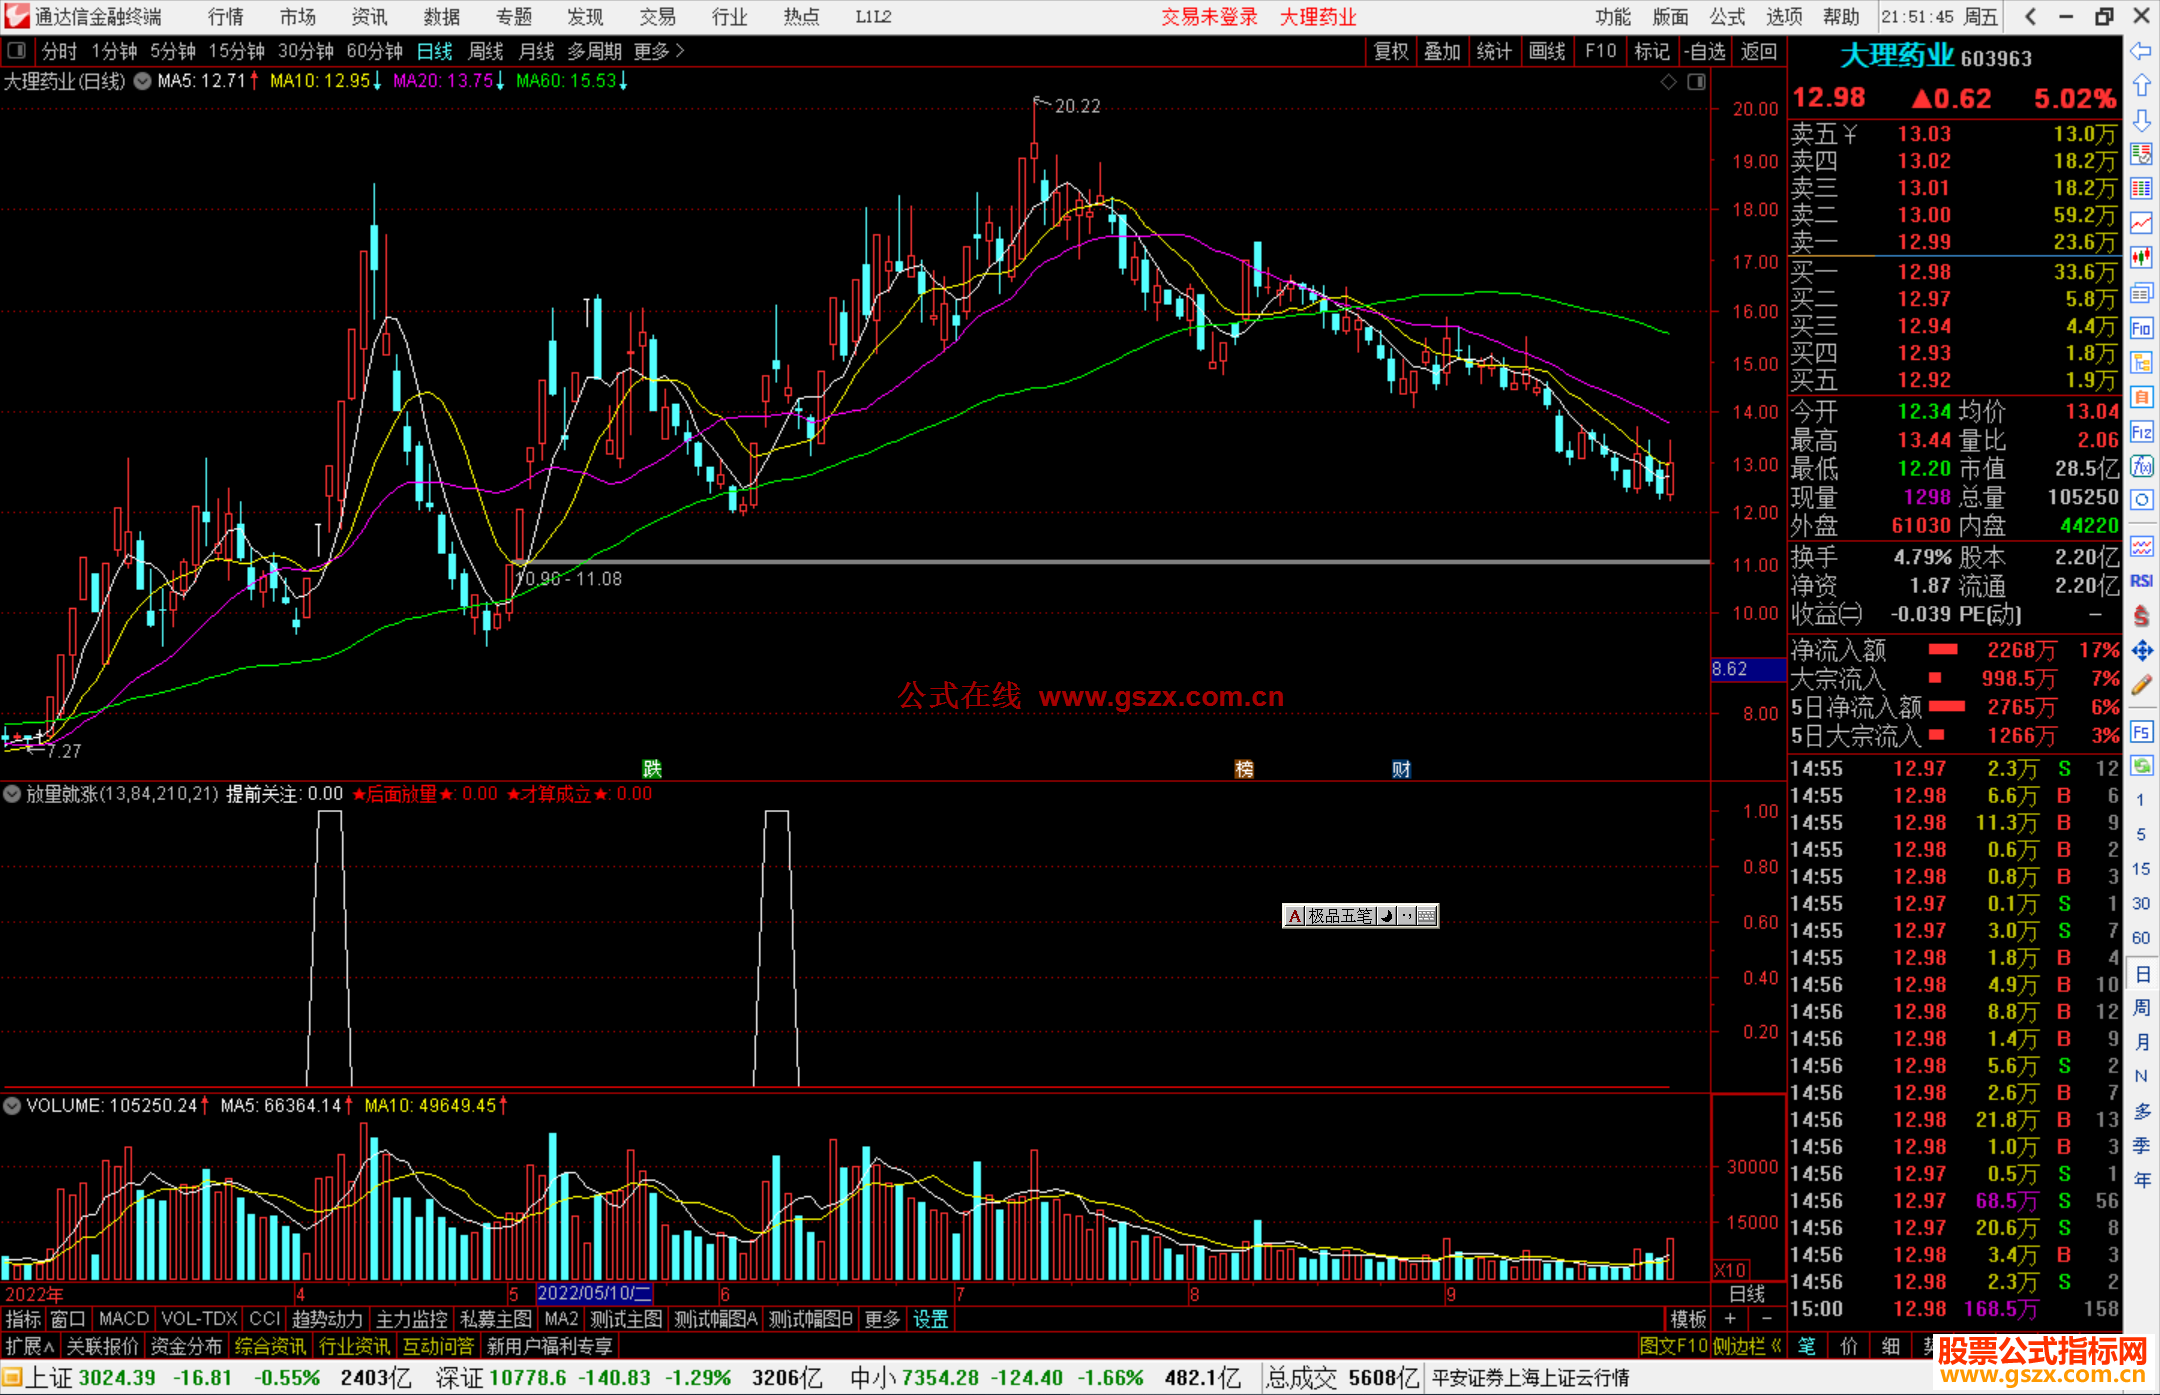Open 设置 in indicator row
The image size is (2160, 1395).
click(x=930, y=1319)
